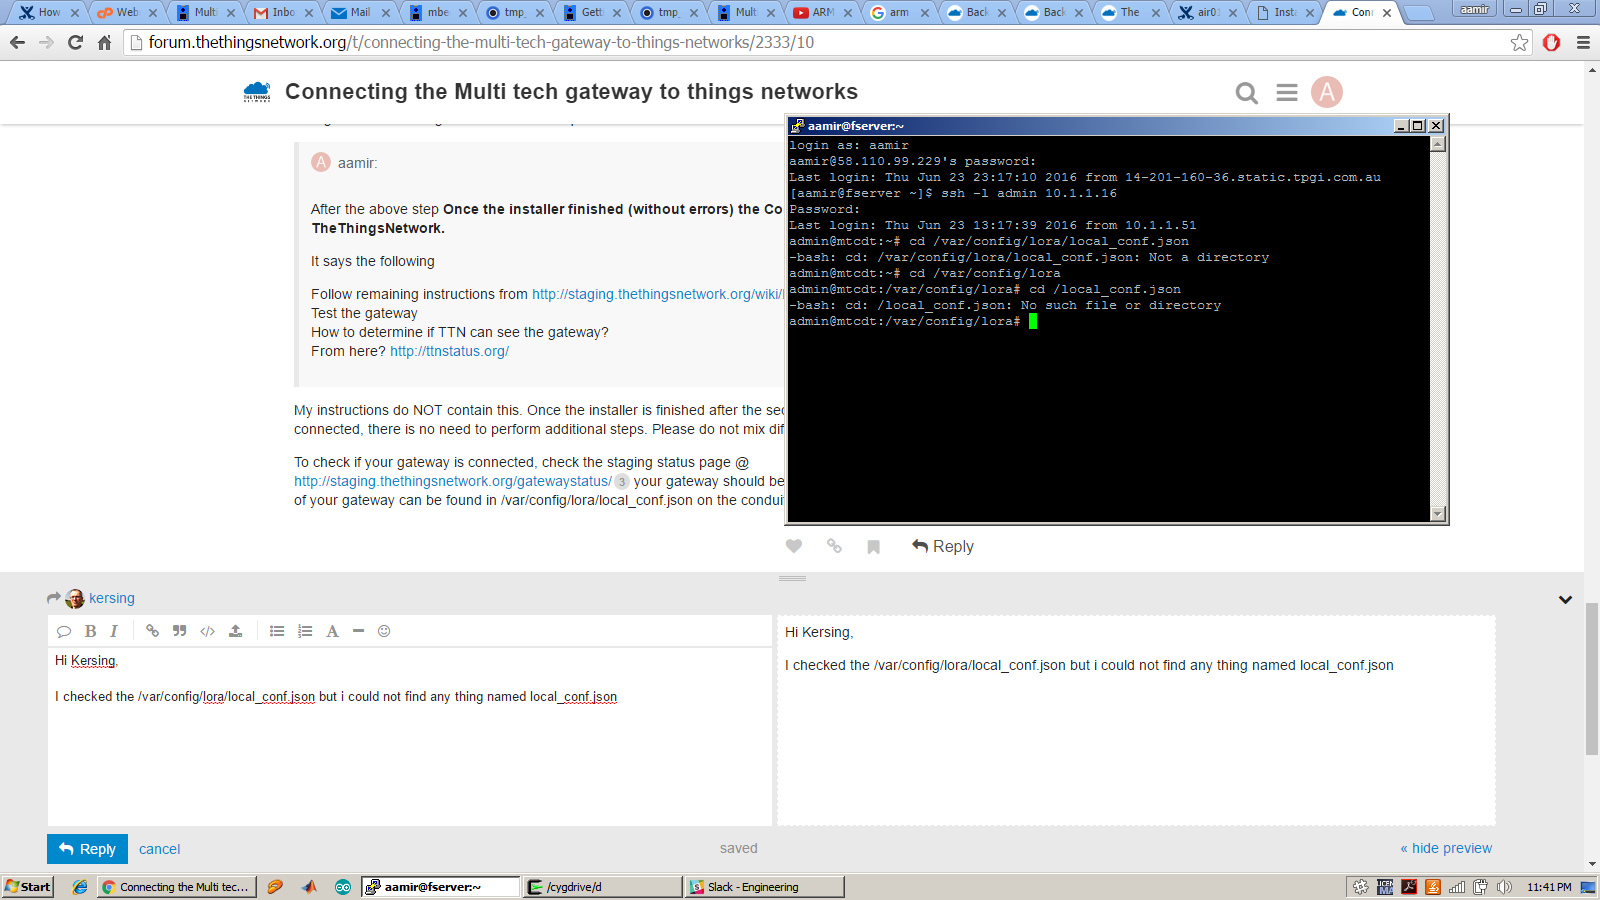Click inside the PuTTY terminal area
This screenshot has width=1600, height=900.
click(1110, 329)
